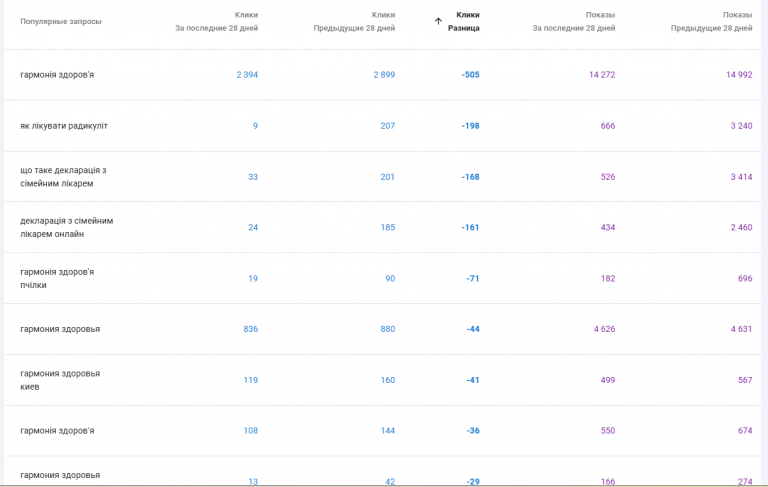
Task: Sort by Клики Предыдущие 28 дней header
Action: point(354,21)
